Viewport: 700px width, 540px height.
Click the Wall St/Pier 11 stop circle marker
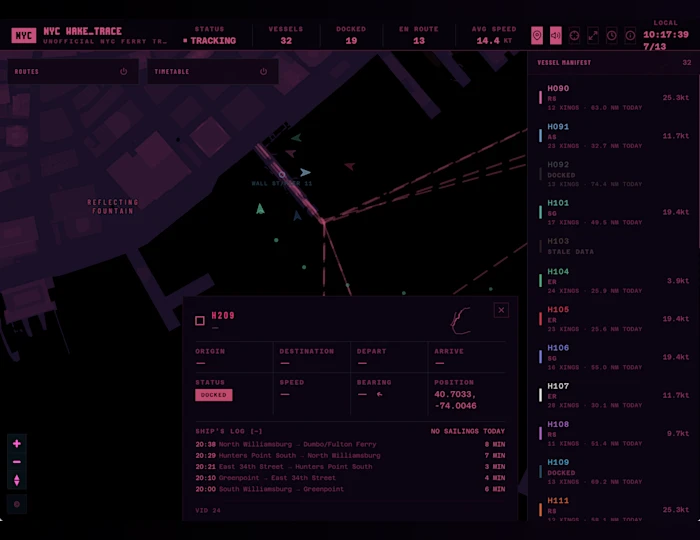(x=282, y=174)
